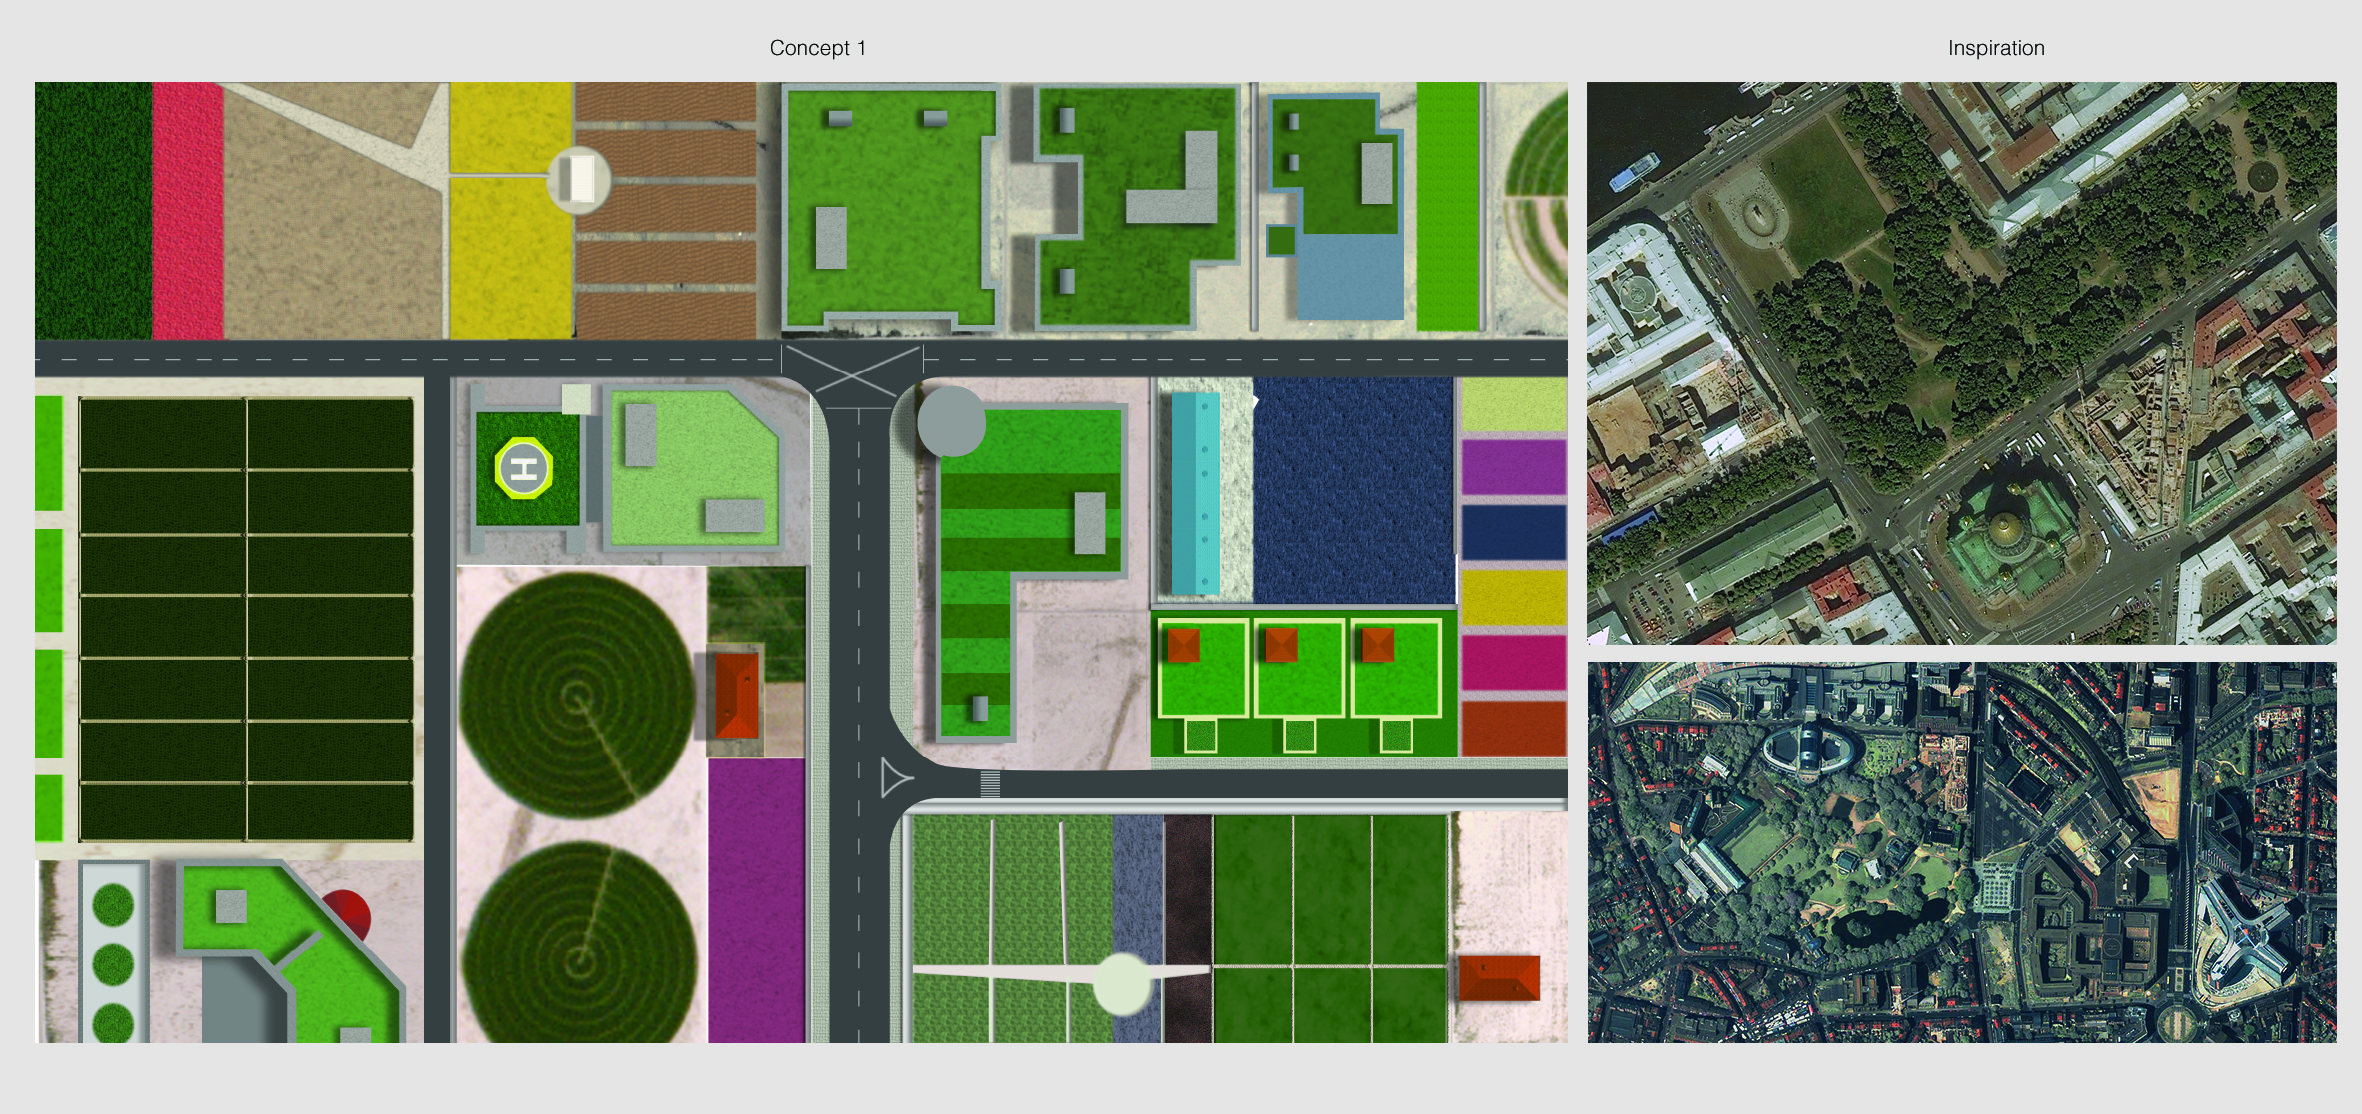Click the pink vertical strip field

tap(188, 211)
